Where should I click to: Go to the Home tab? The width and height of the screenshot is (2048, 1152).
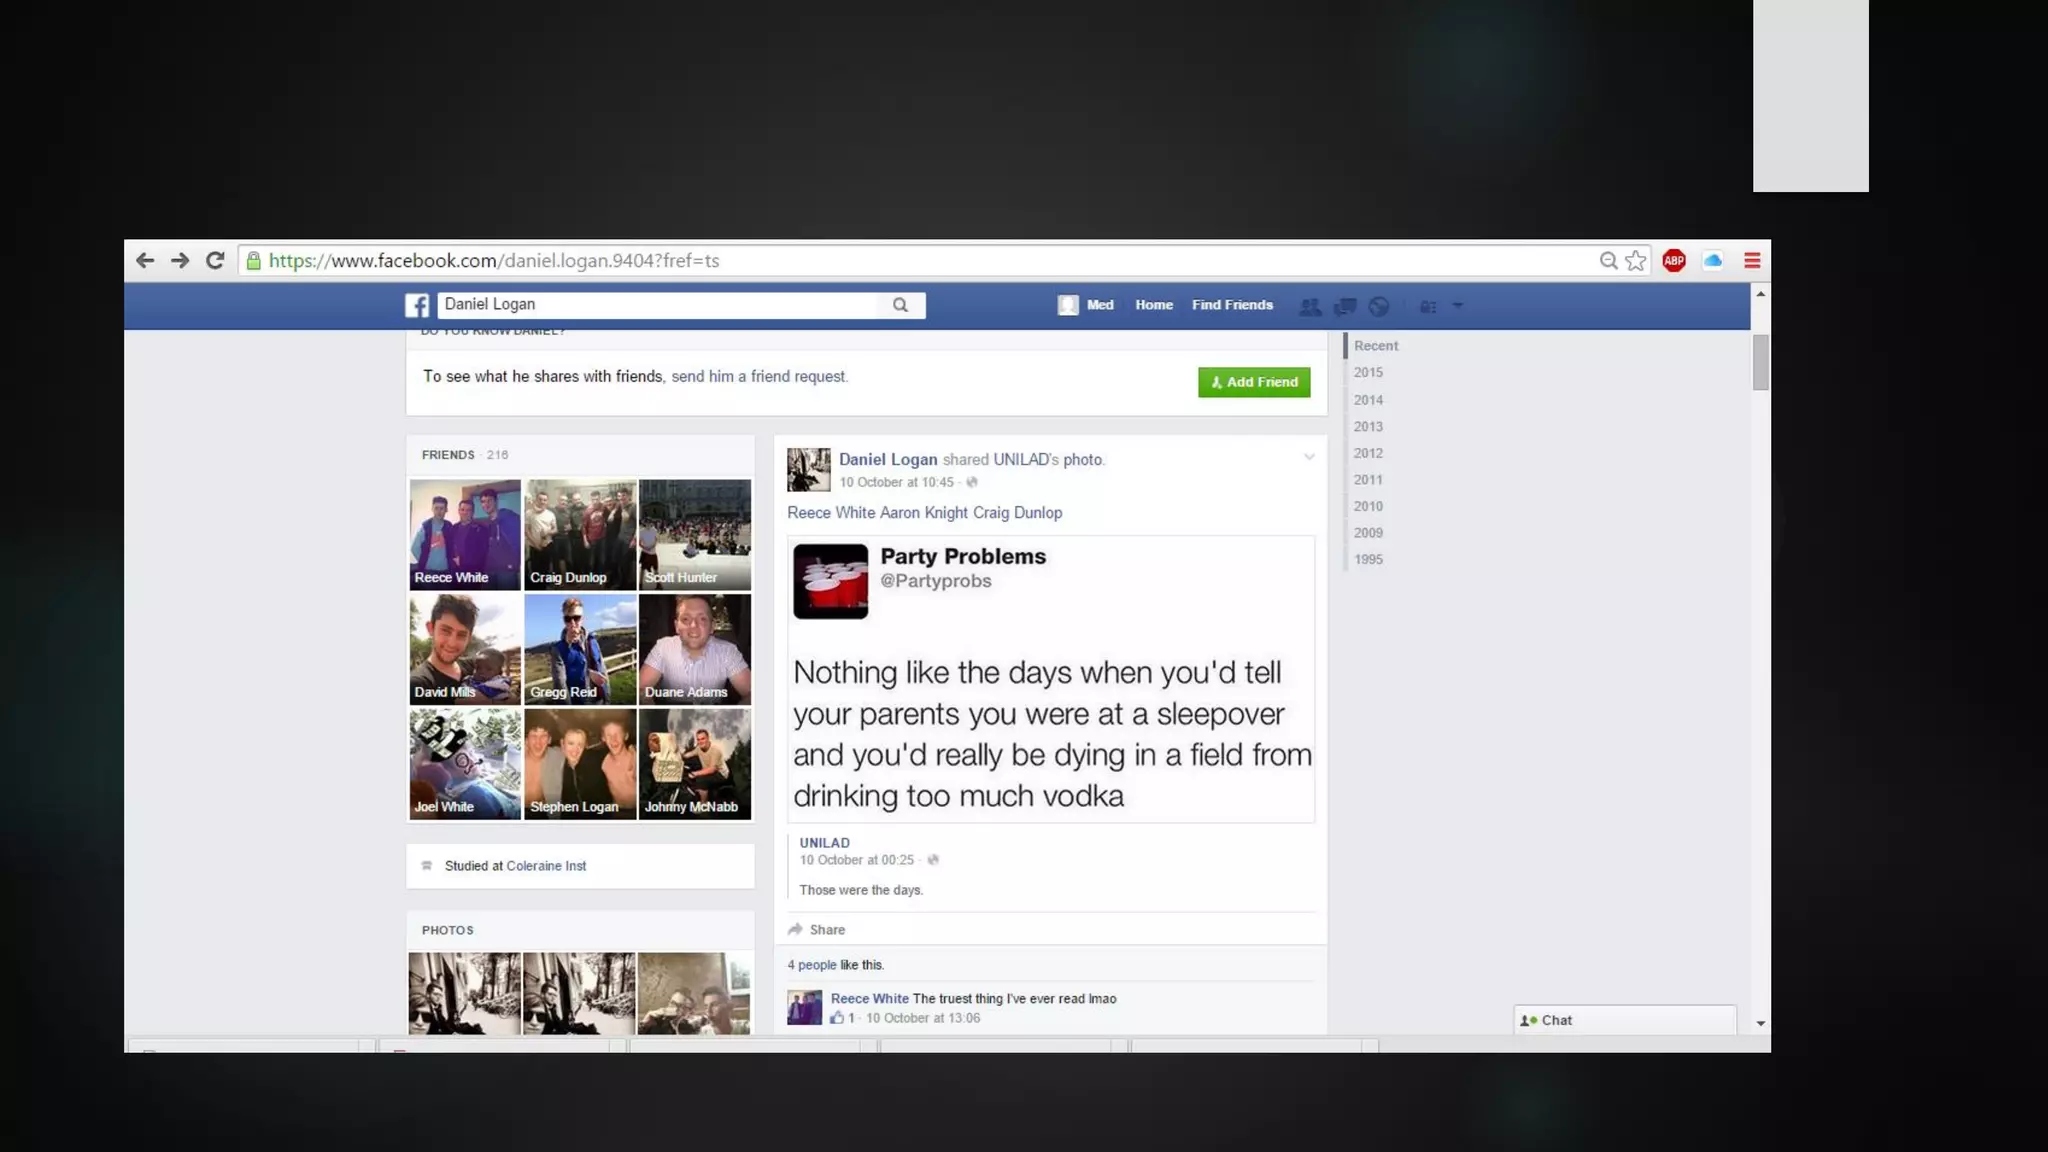1154,305
